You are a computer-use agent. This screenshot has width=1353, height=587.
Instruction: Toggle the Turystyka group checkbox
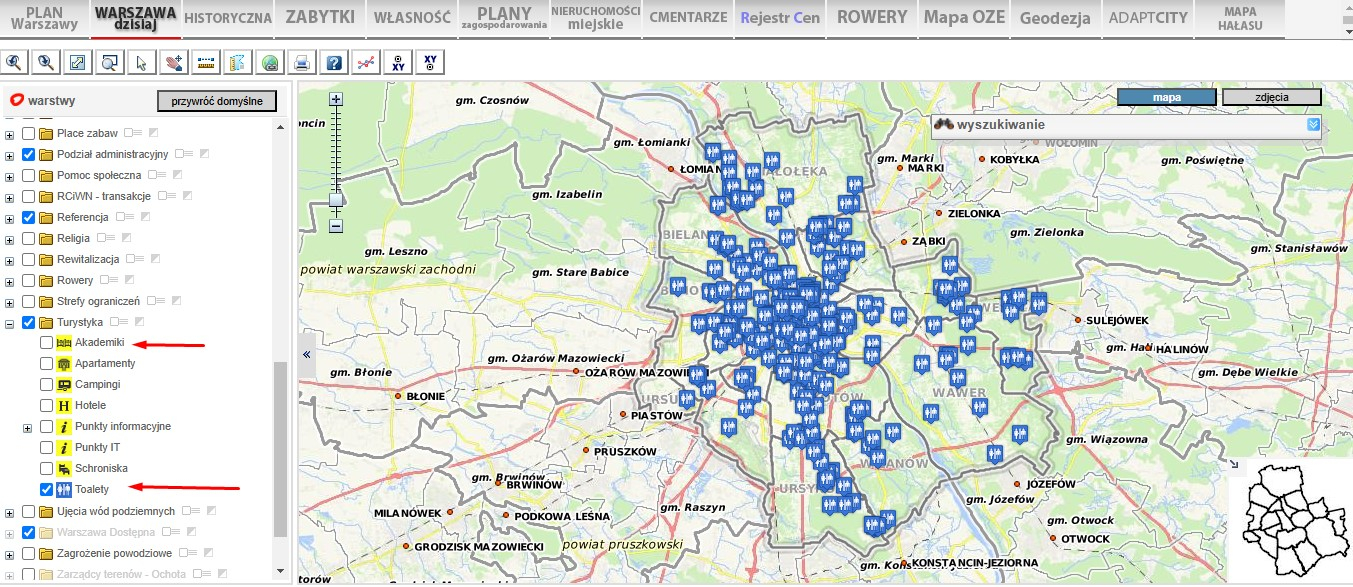[29, 322]
